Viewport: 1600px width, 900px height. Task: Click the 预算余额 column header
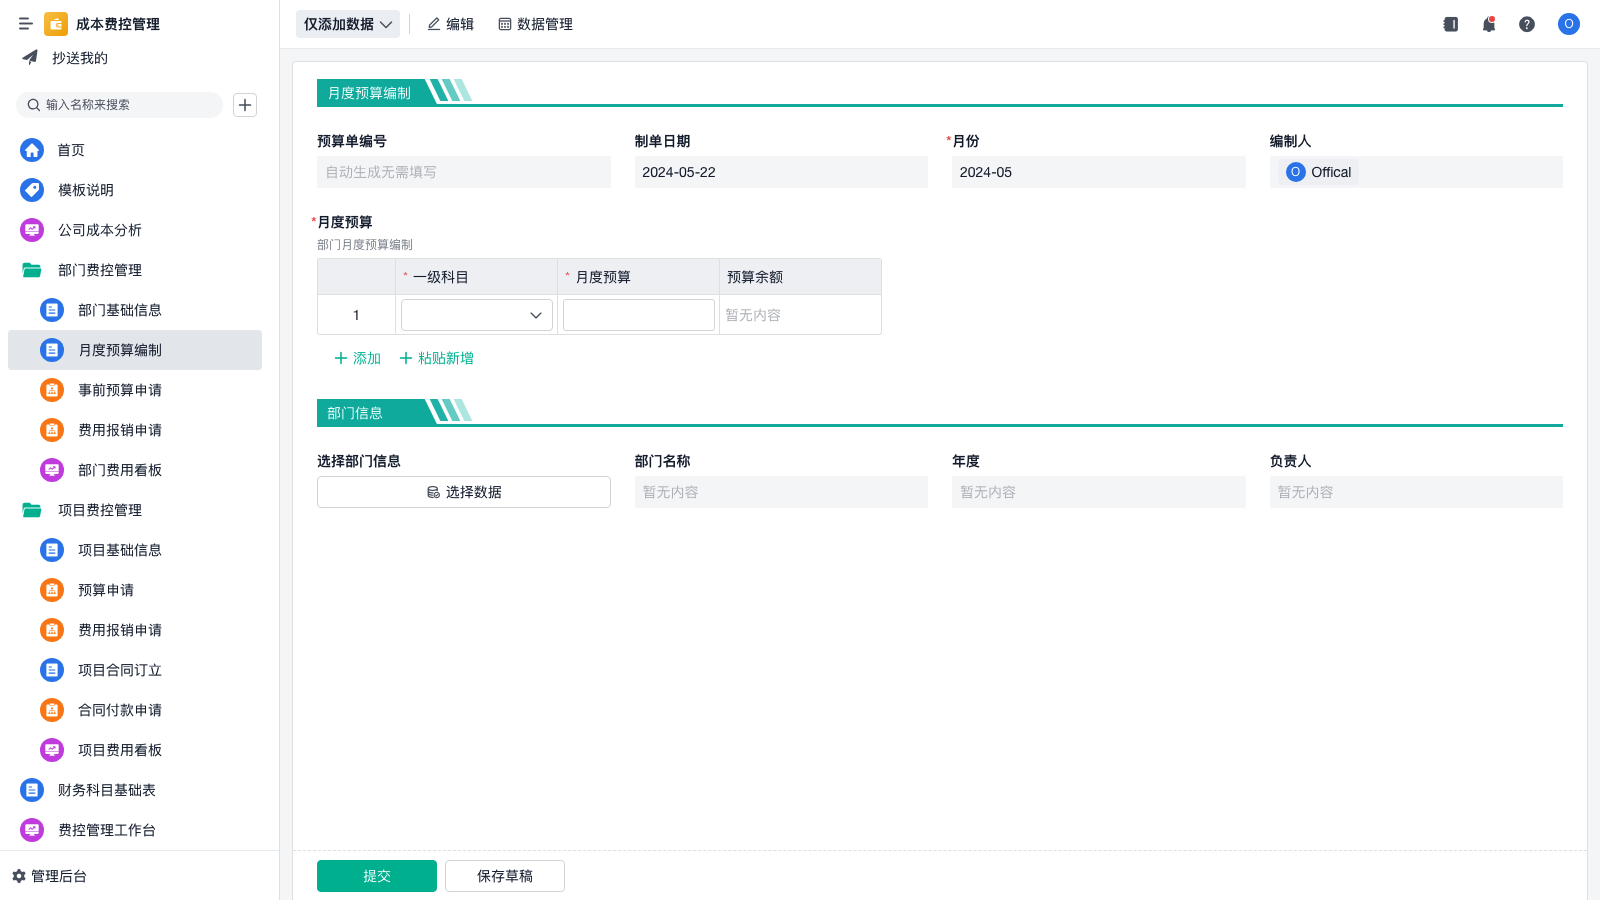[x=800, y=277]
